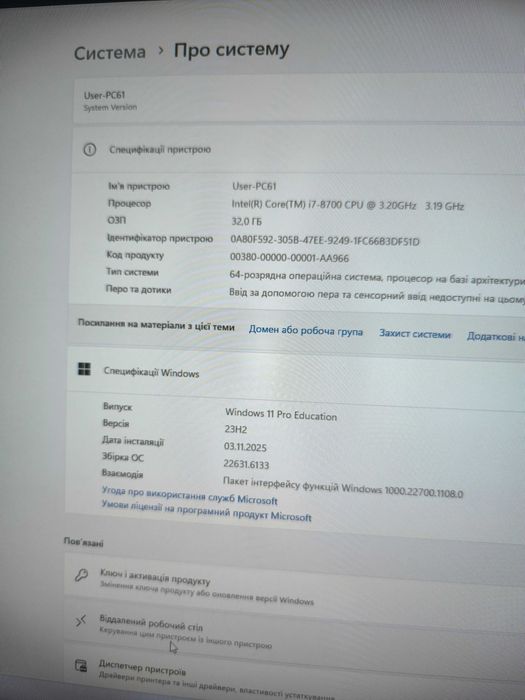Image resolution: width=525 pixels, height=700 pixels.
Task: Go back to Система breadcrumb
Action: 110,53
